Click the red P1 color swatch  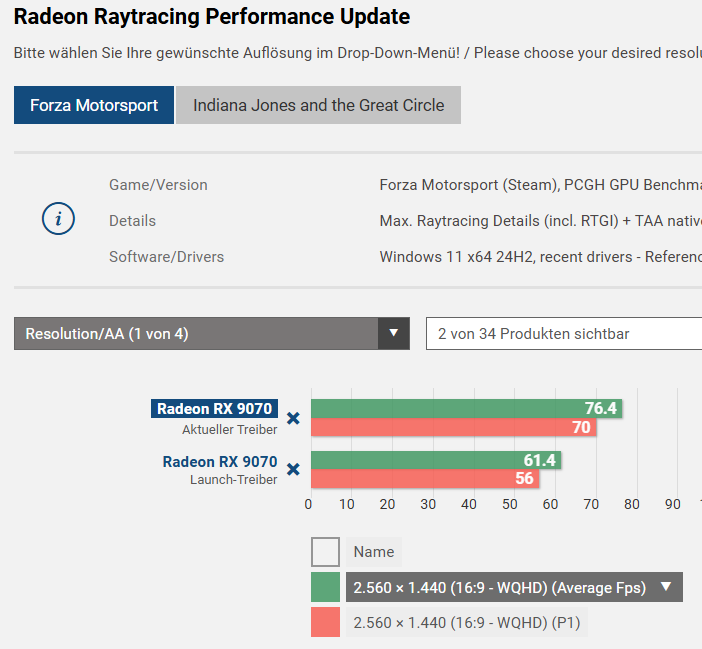[x=325, y=622]
